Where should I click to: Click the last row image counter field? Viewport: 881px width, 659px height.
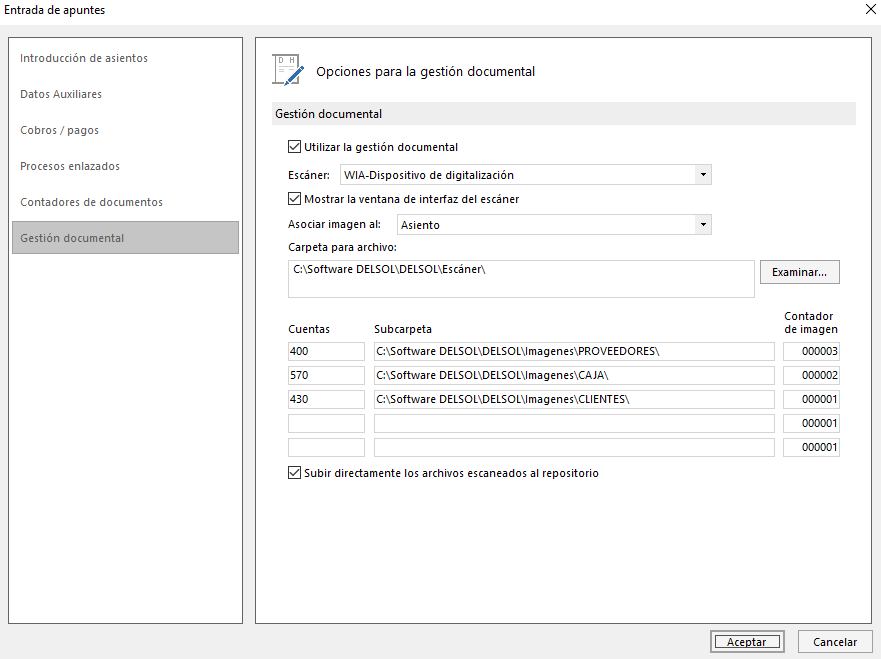[811, 448]
